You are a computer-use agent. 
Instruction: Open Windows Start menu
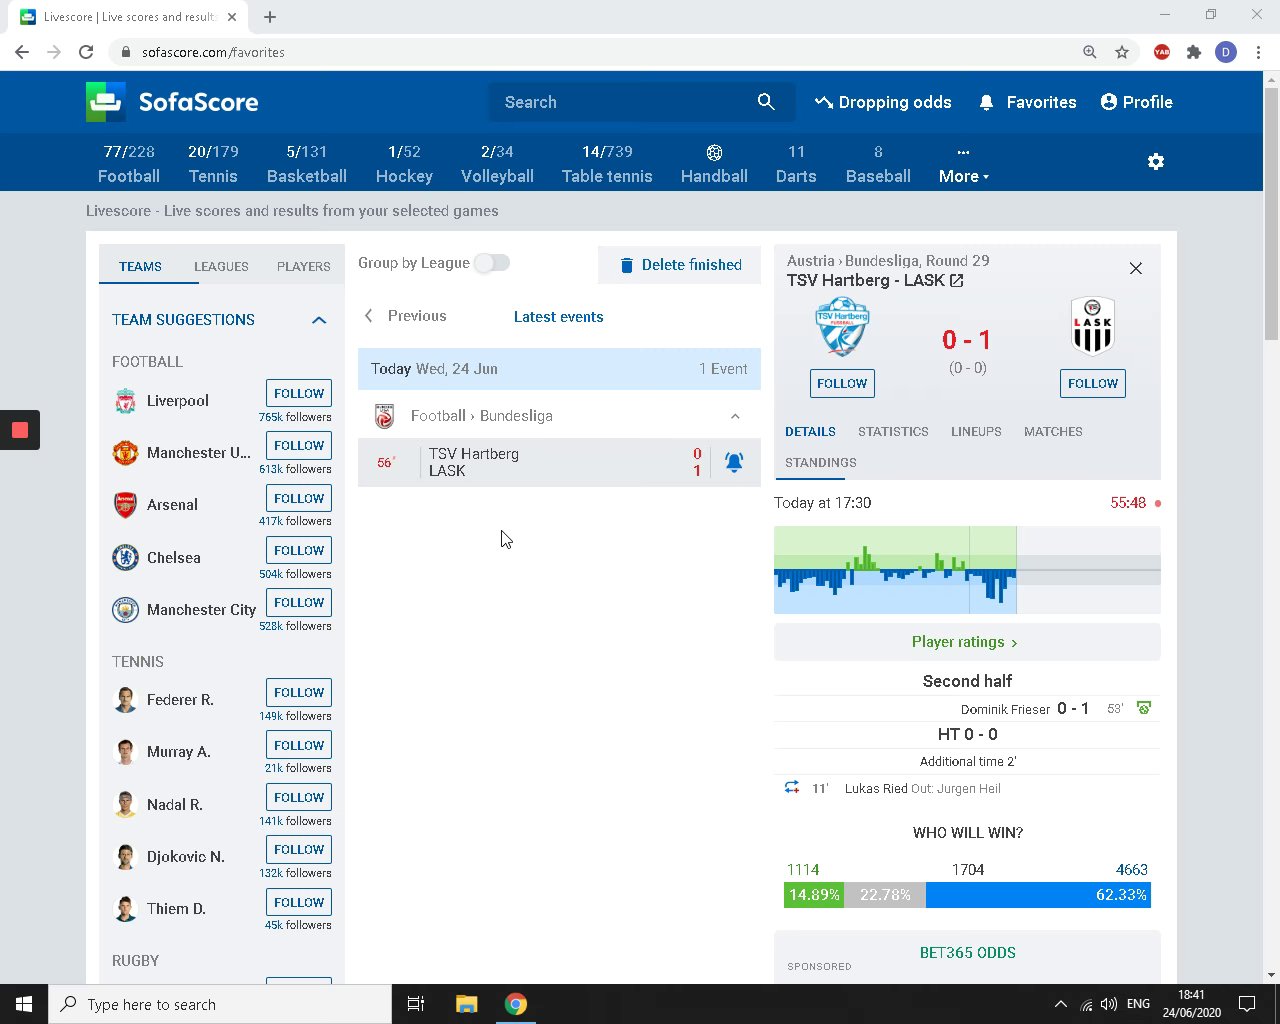click(x=24, y=1004)
